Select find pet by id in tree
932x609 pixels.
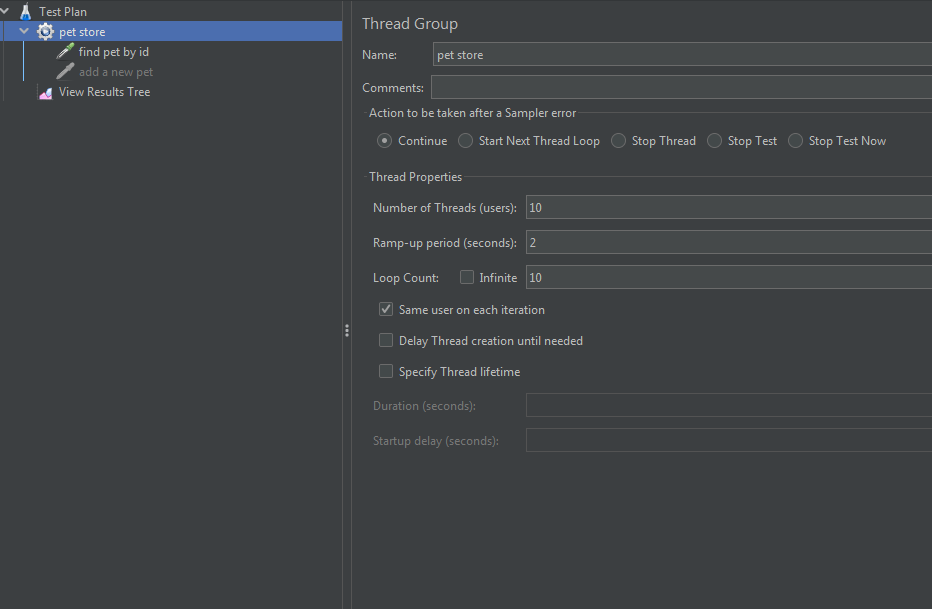coord(114,52)
